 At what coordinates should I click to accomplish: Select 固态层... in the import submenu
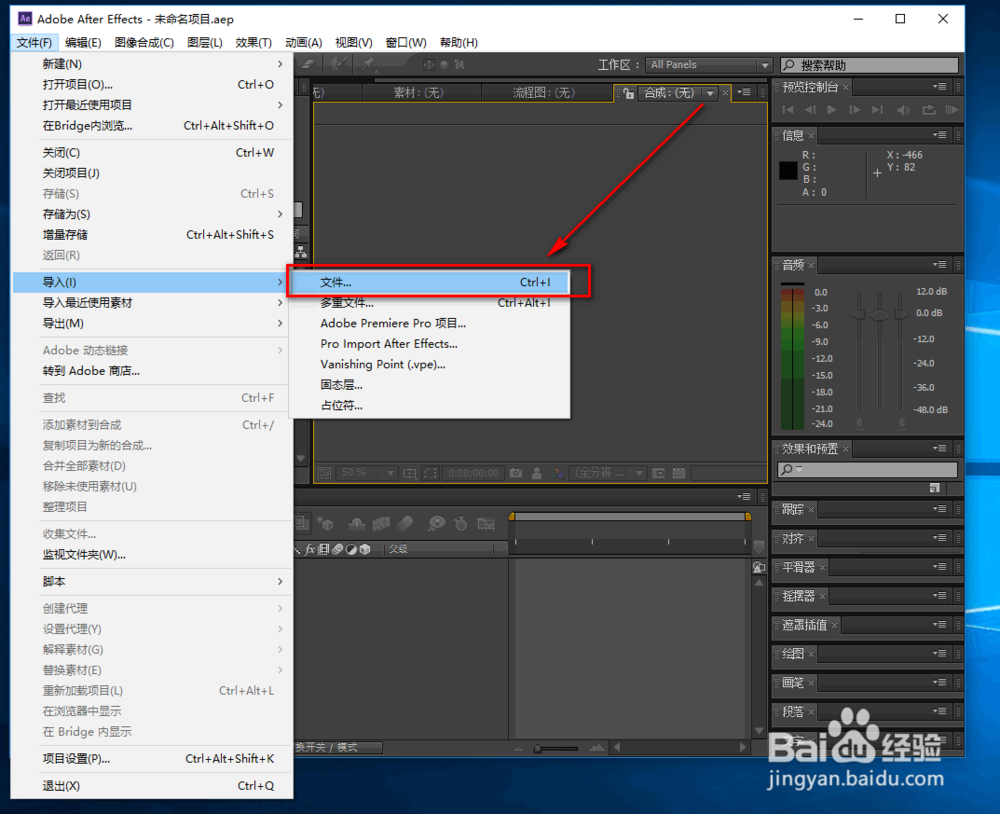pos(429,385)
